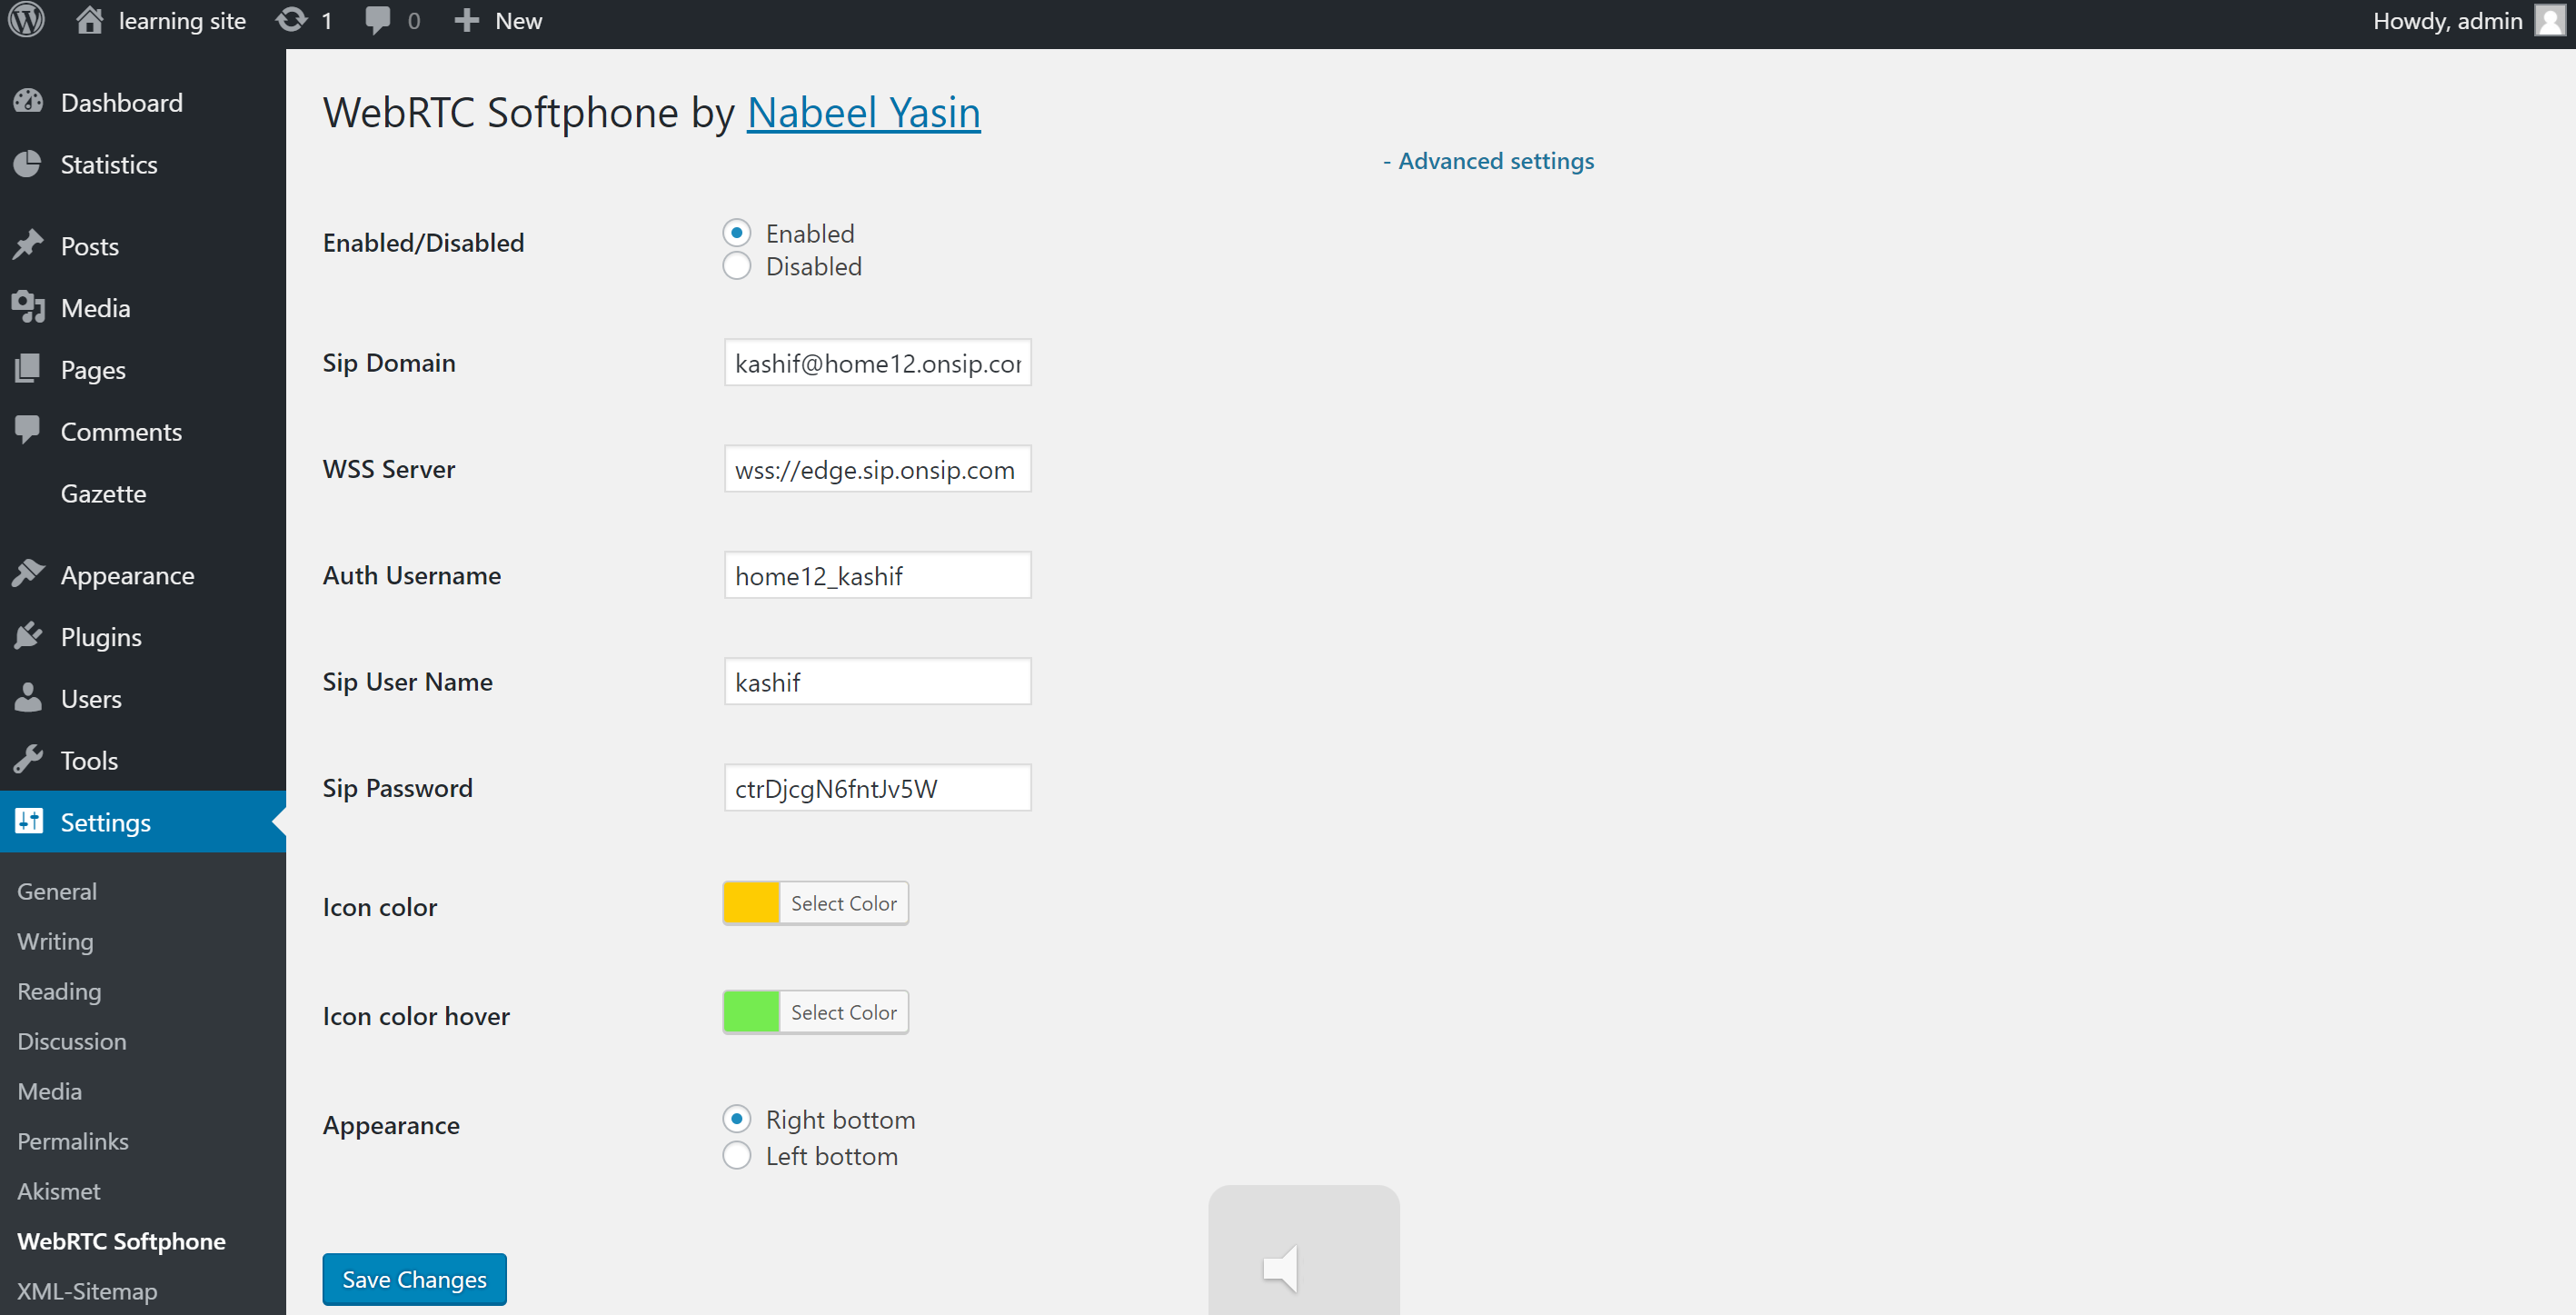
Task: Open Gazette menu item
Action: [103, 493]
